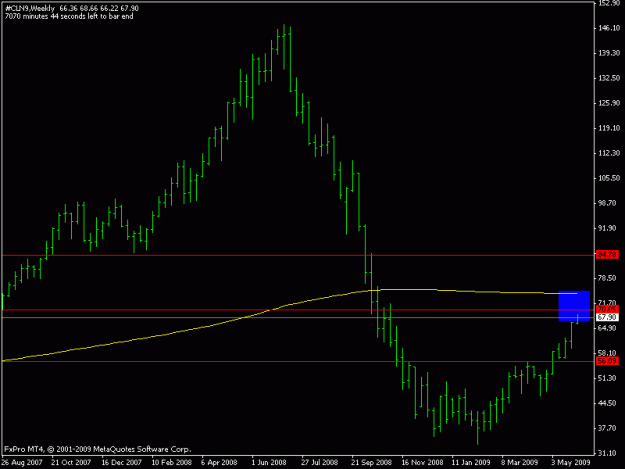Click the 37.70 price scale value
This screenshot has height=469, width=625.
(x=609, y=428)
